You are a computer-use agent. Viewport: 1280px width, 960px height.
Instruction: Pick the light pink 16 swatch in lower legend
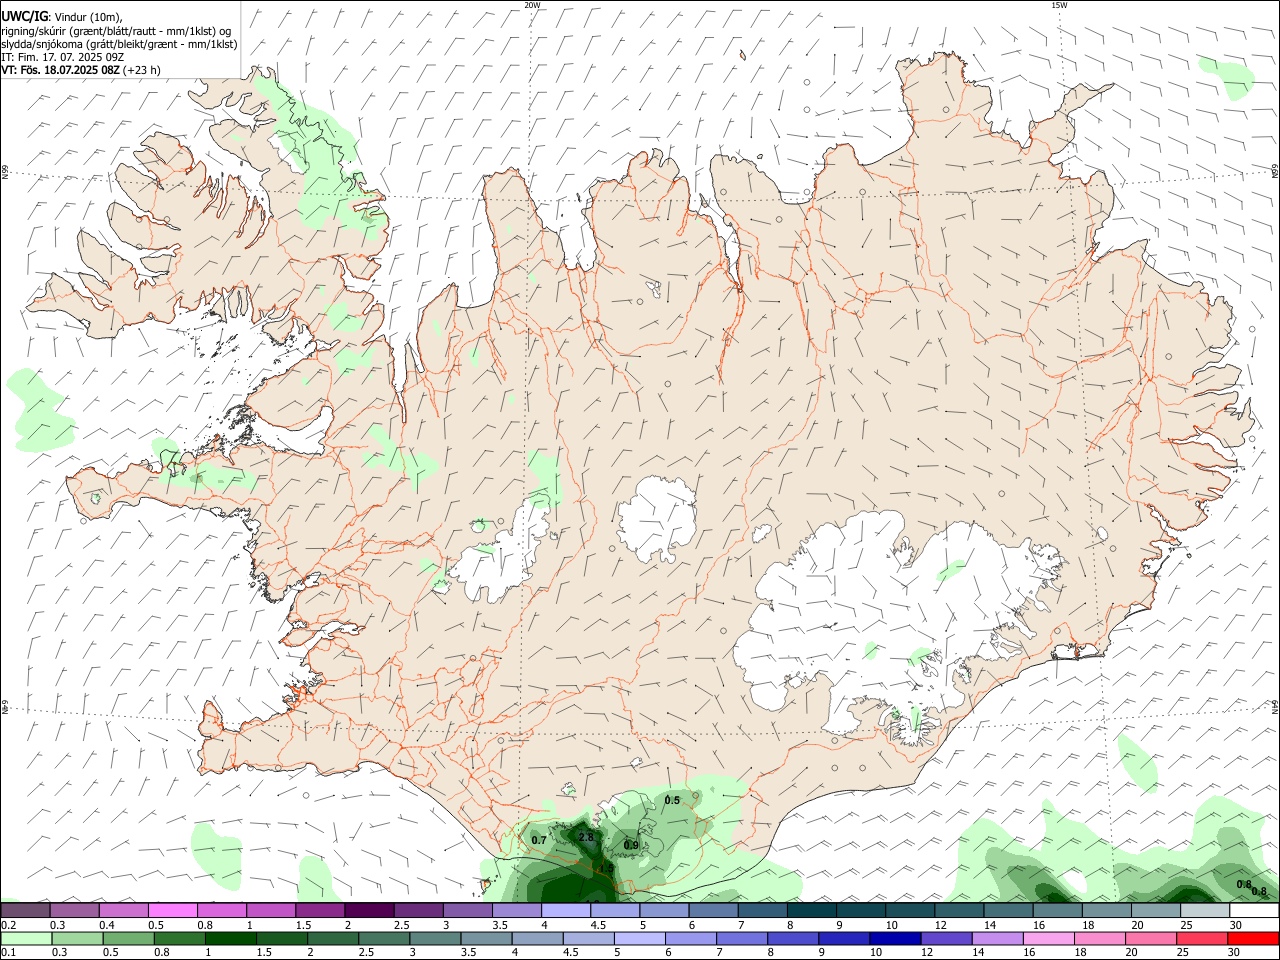click(1048, 938)
